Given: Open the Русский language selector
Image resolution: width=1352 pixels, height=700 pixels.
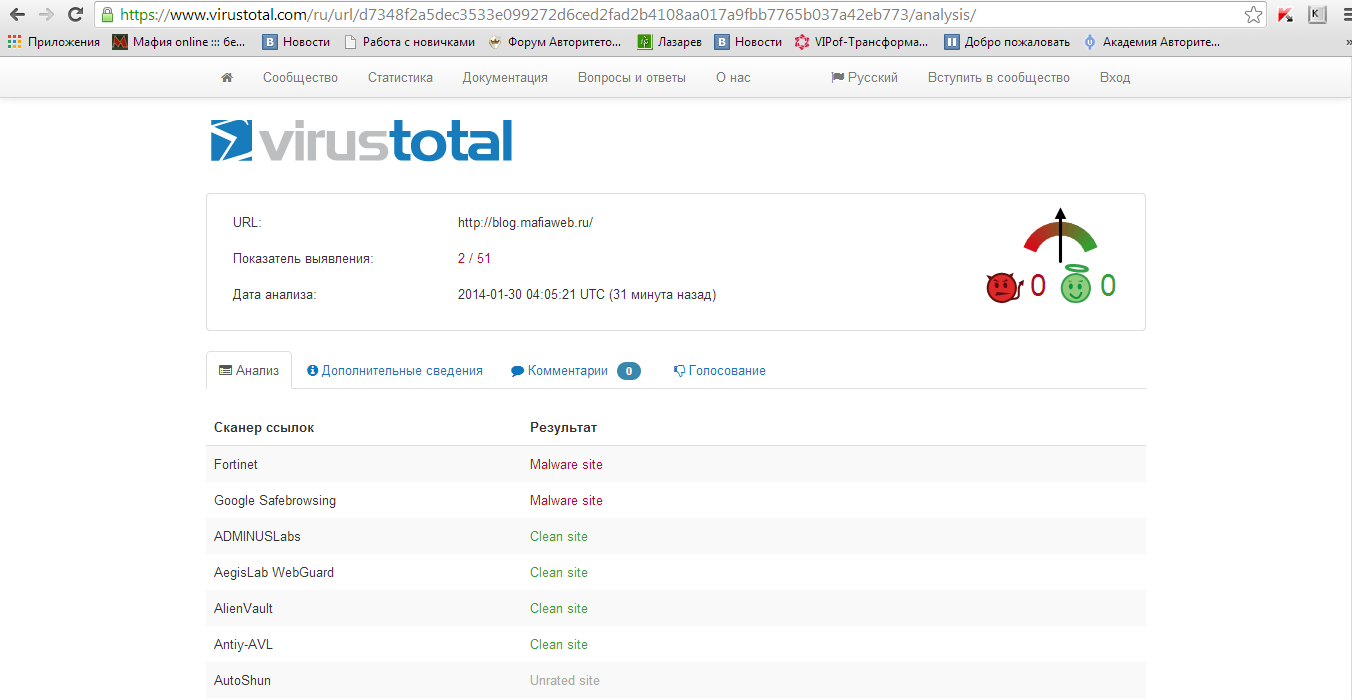Looking at the screenshot, I should [864, 78].
